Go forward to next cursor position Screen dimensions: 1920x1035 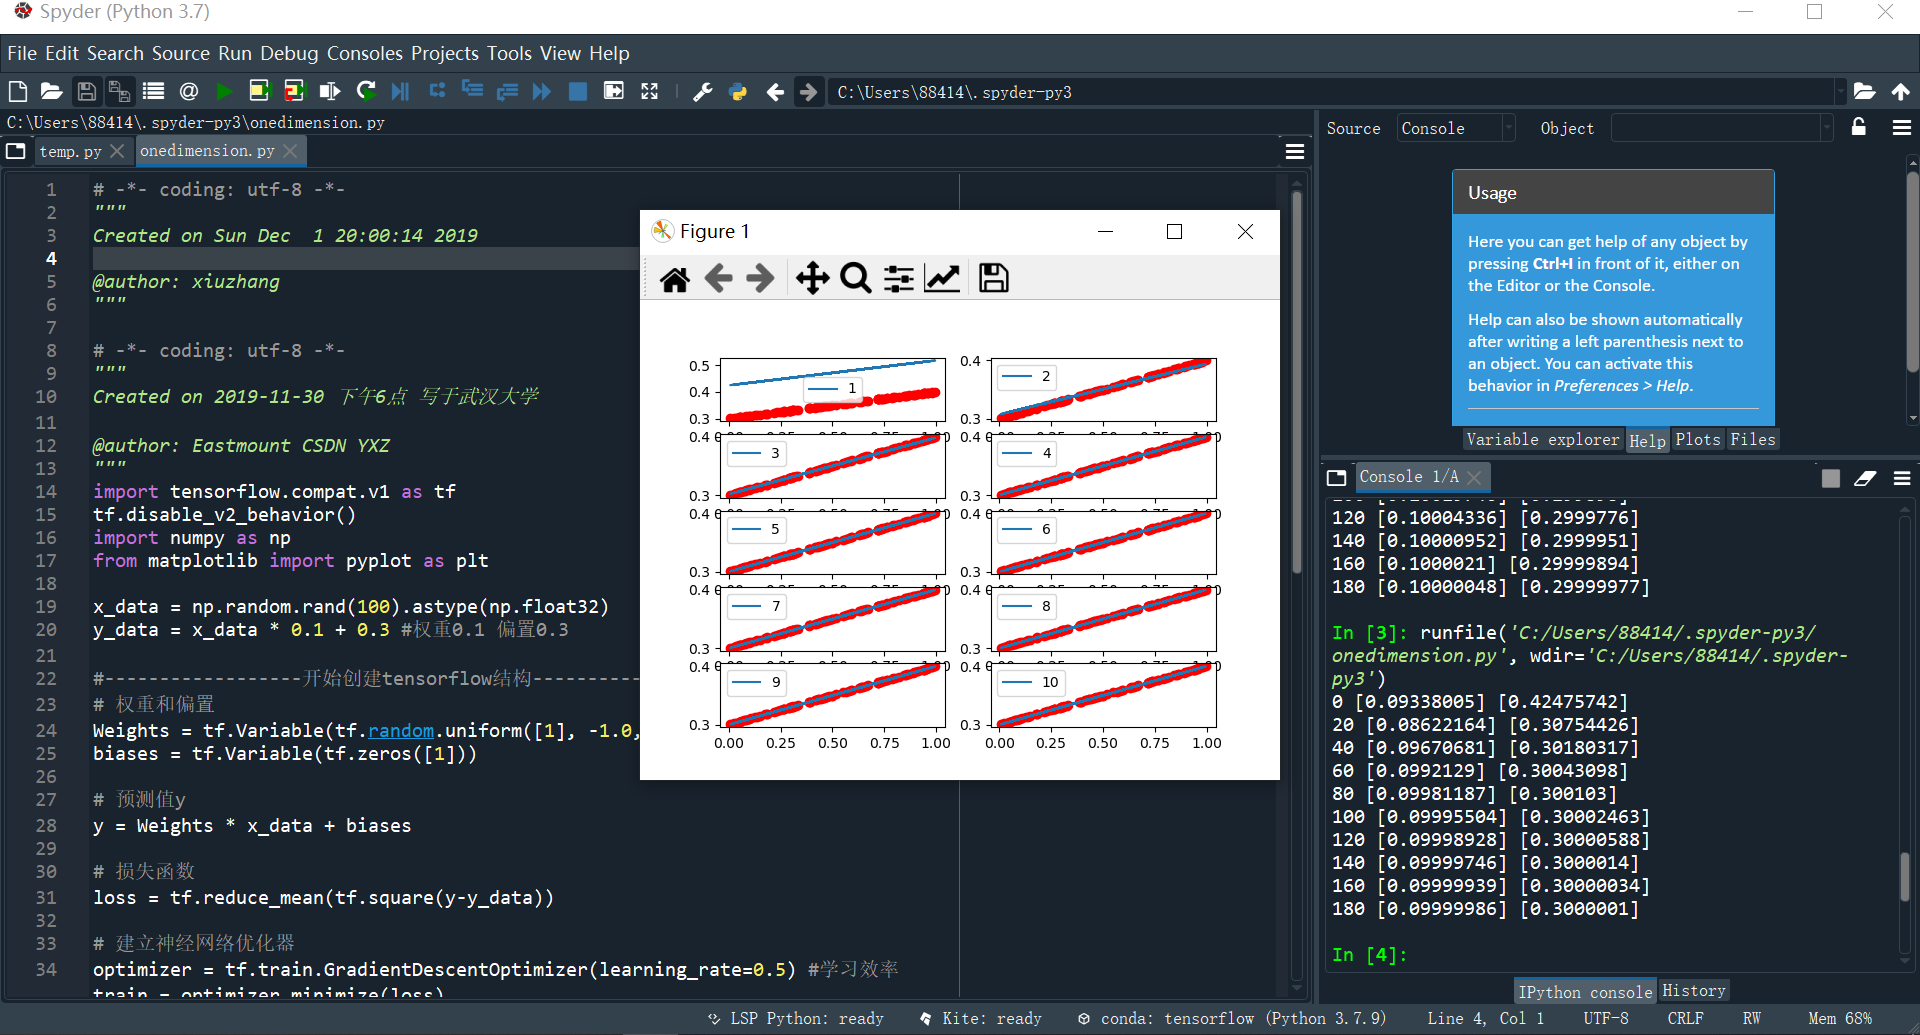[x=809, y=92]
